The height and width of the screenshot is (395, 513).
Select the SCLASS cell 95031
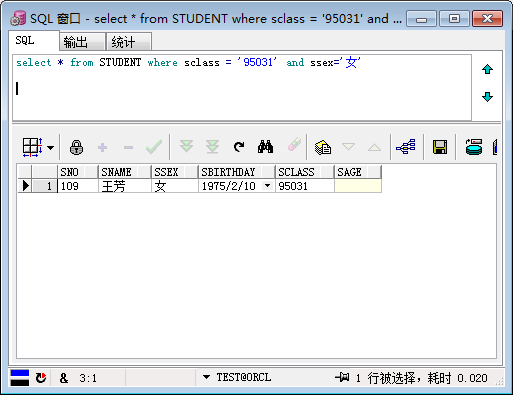coord(305,186)
